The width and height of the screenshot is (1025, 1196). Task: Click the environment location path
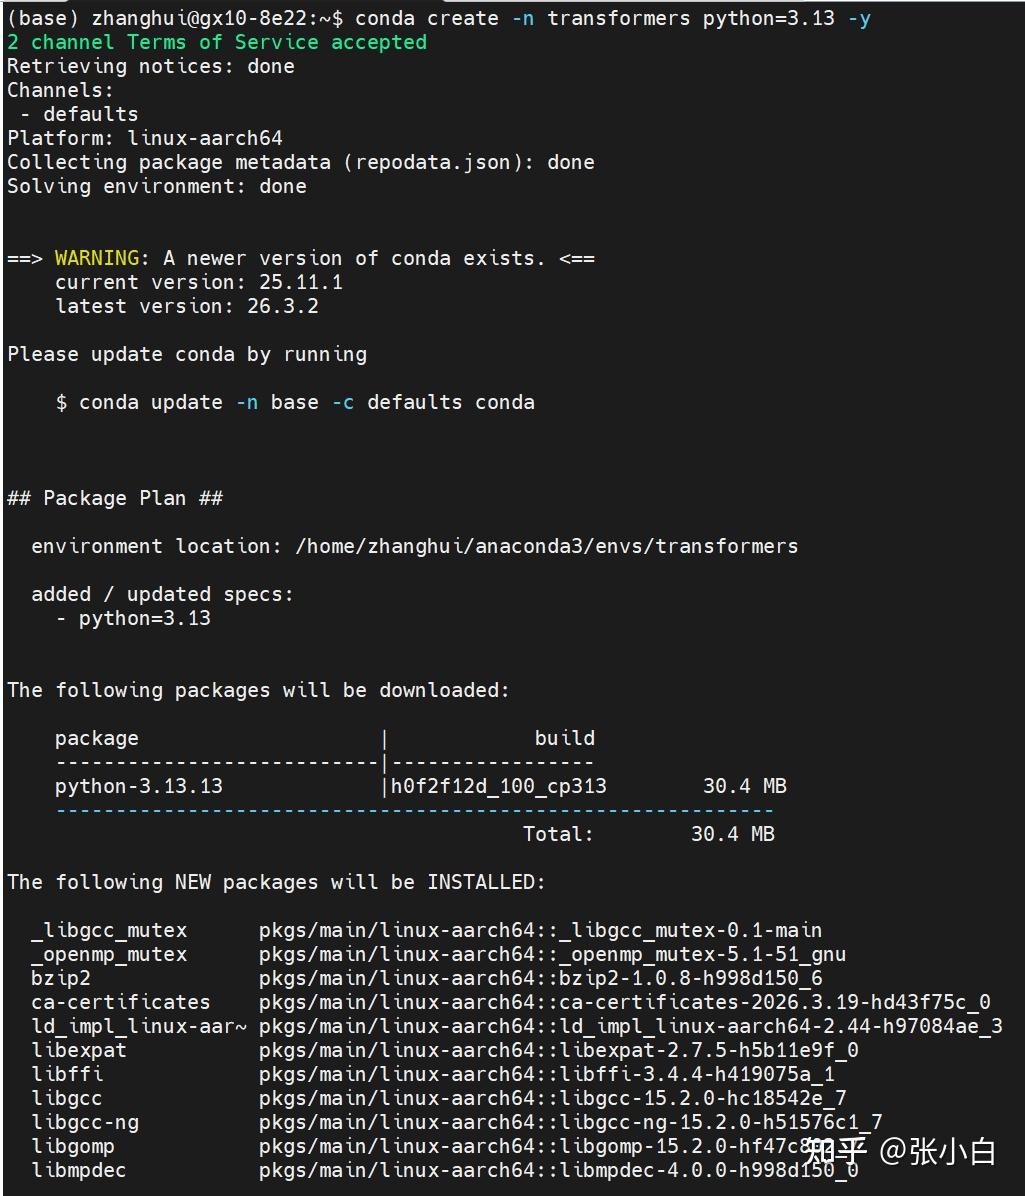coord(546,546)
